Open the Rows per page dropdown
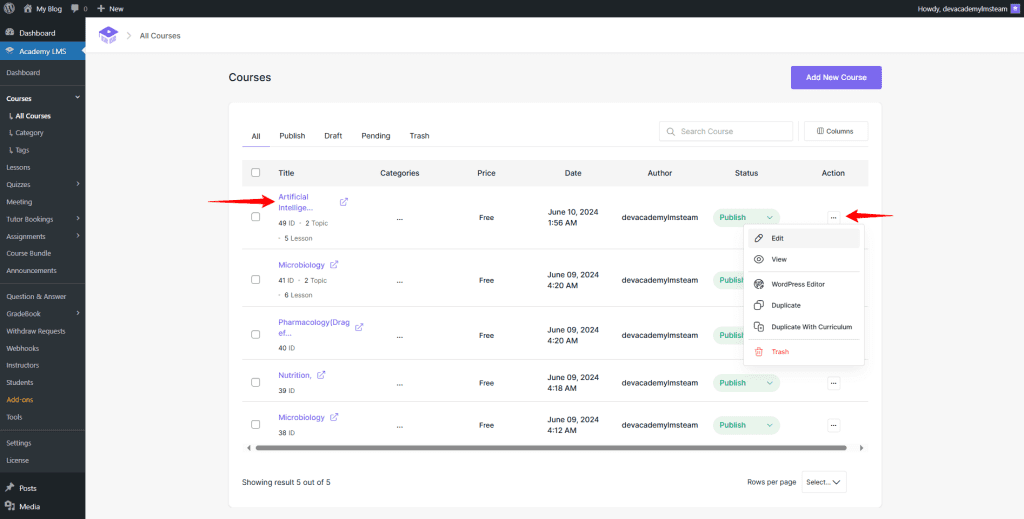Image resolution: width=1024 pixels, height=519 pixels. point(823,482)
